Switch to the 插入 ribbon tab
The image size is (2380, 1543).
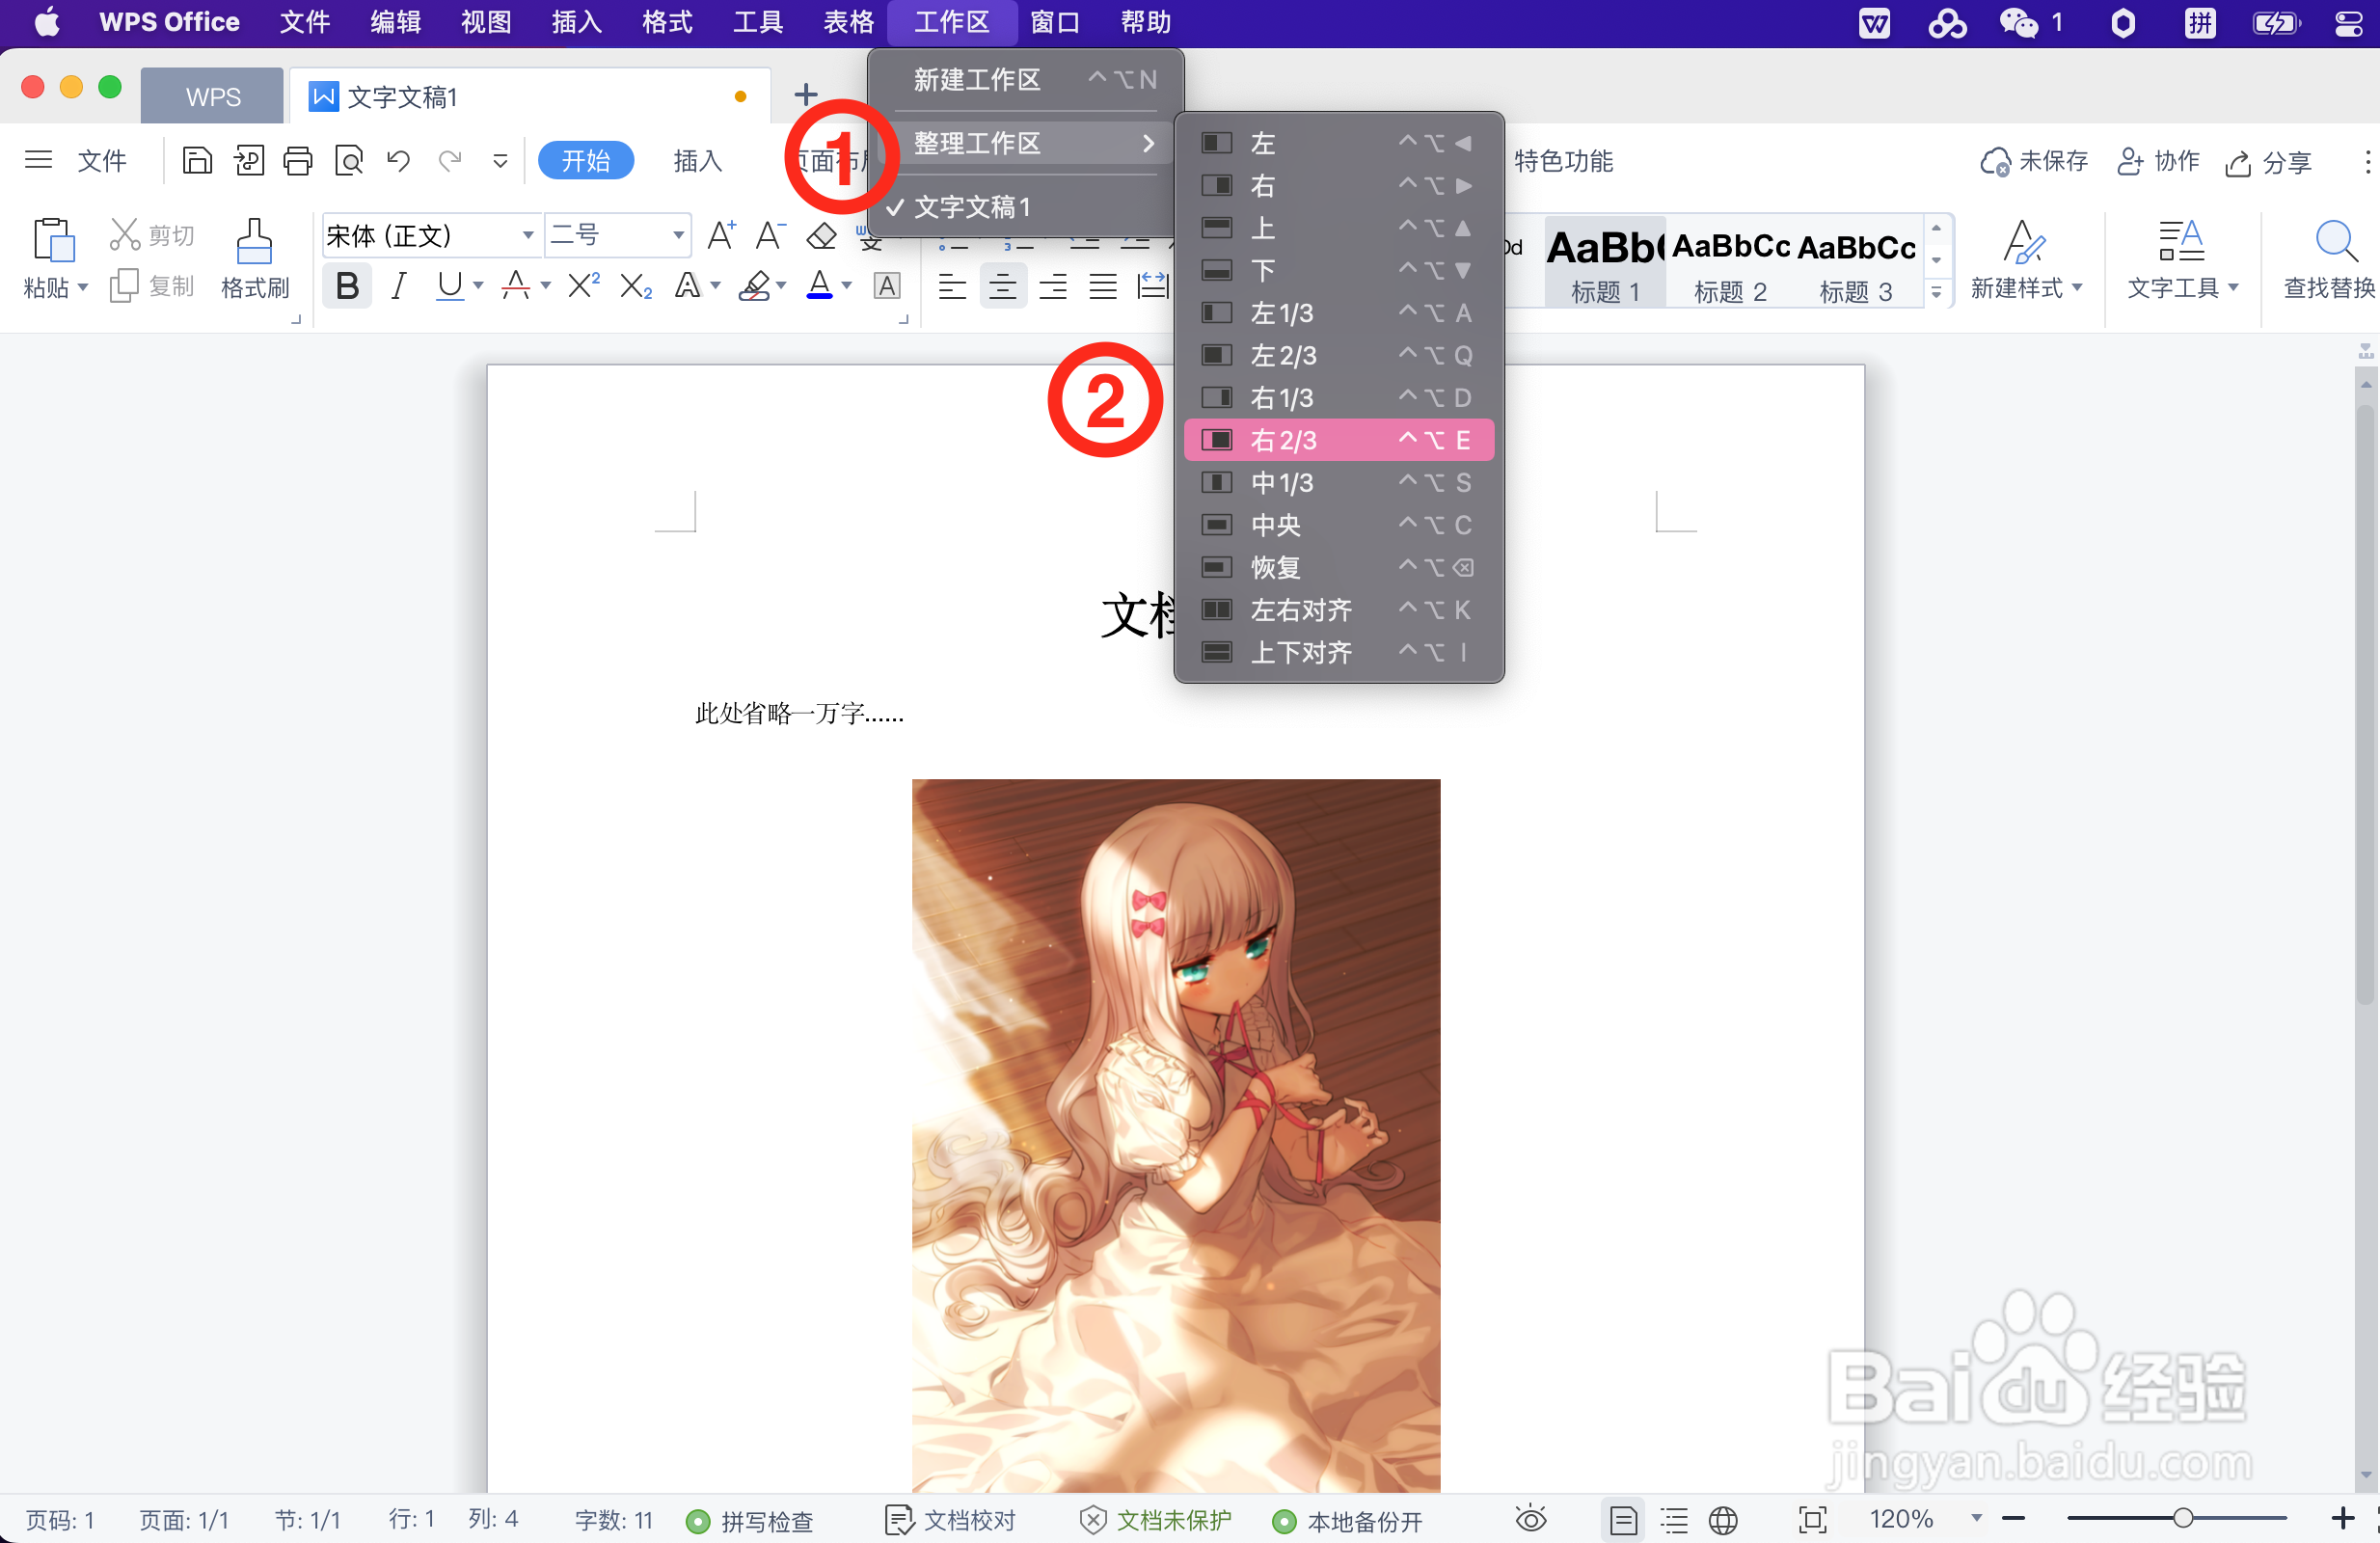(697, 161)
